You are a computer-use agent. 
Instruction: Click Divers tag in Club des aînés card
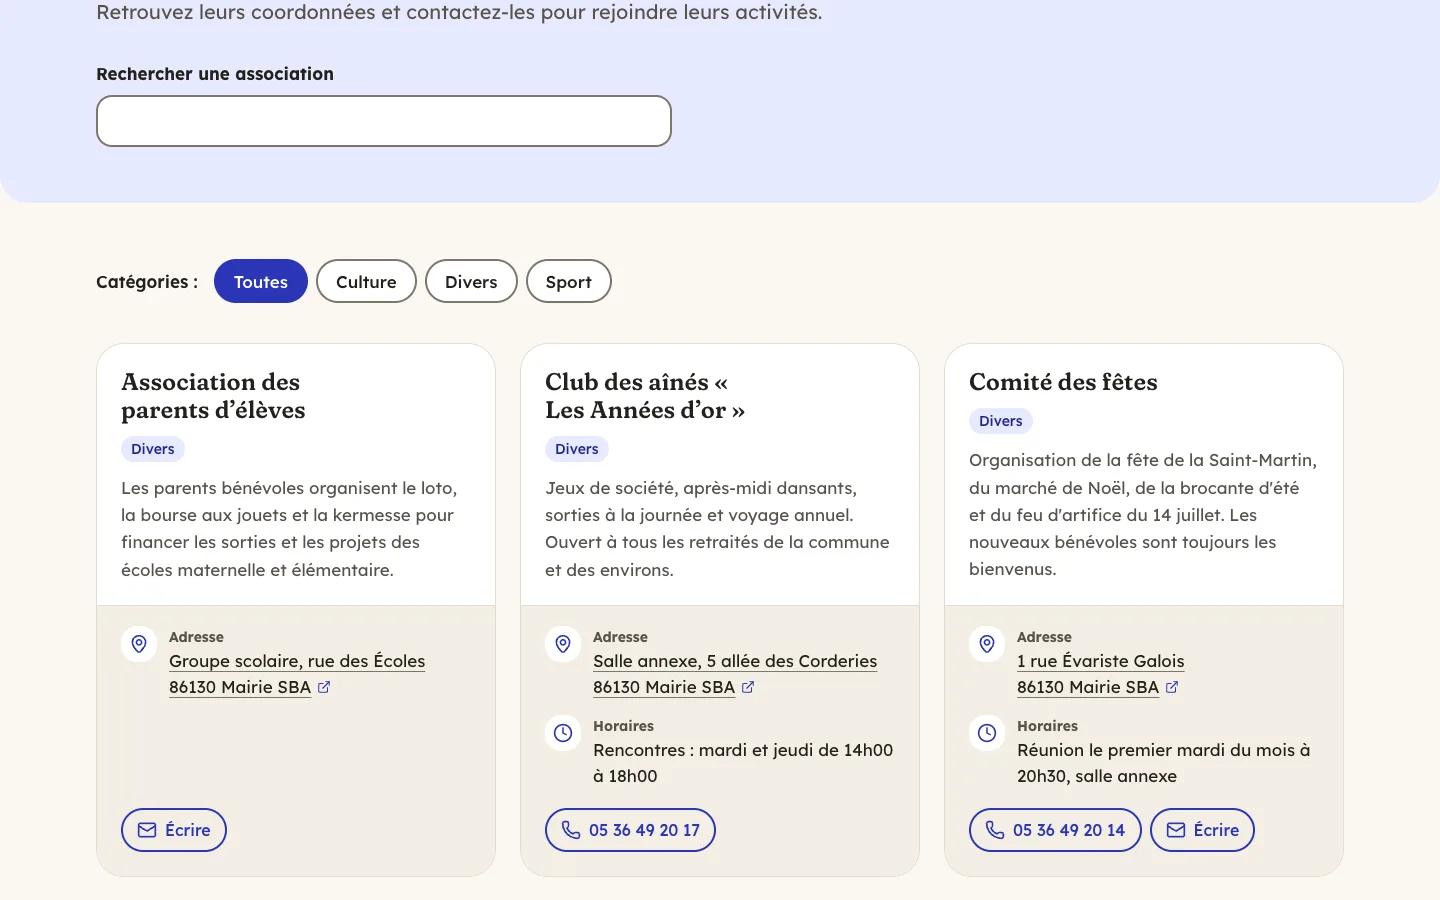577,449
